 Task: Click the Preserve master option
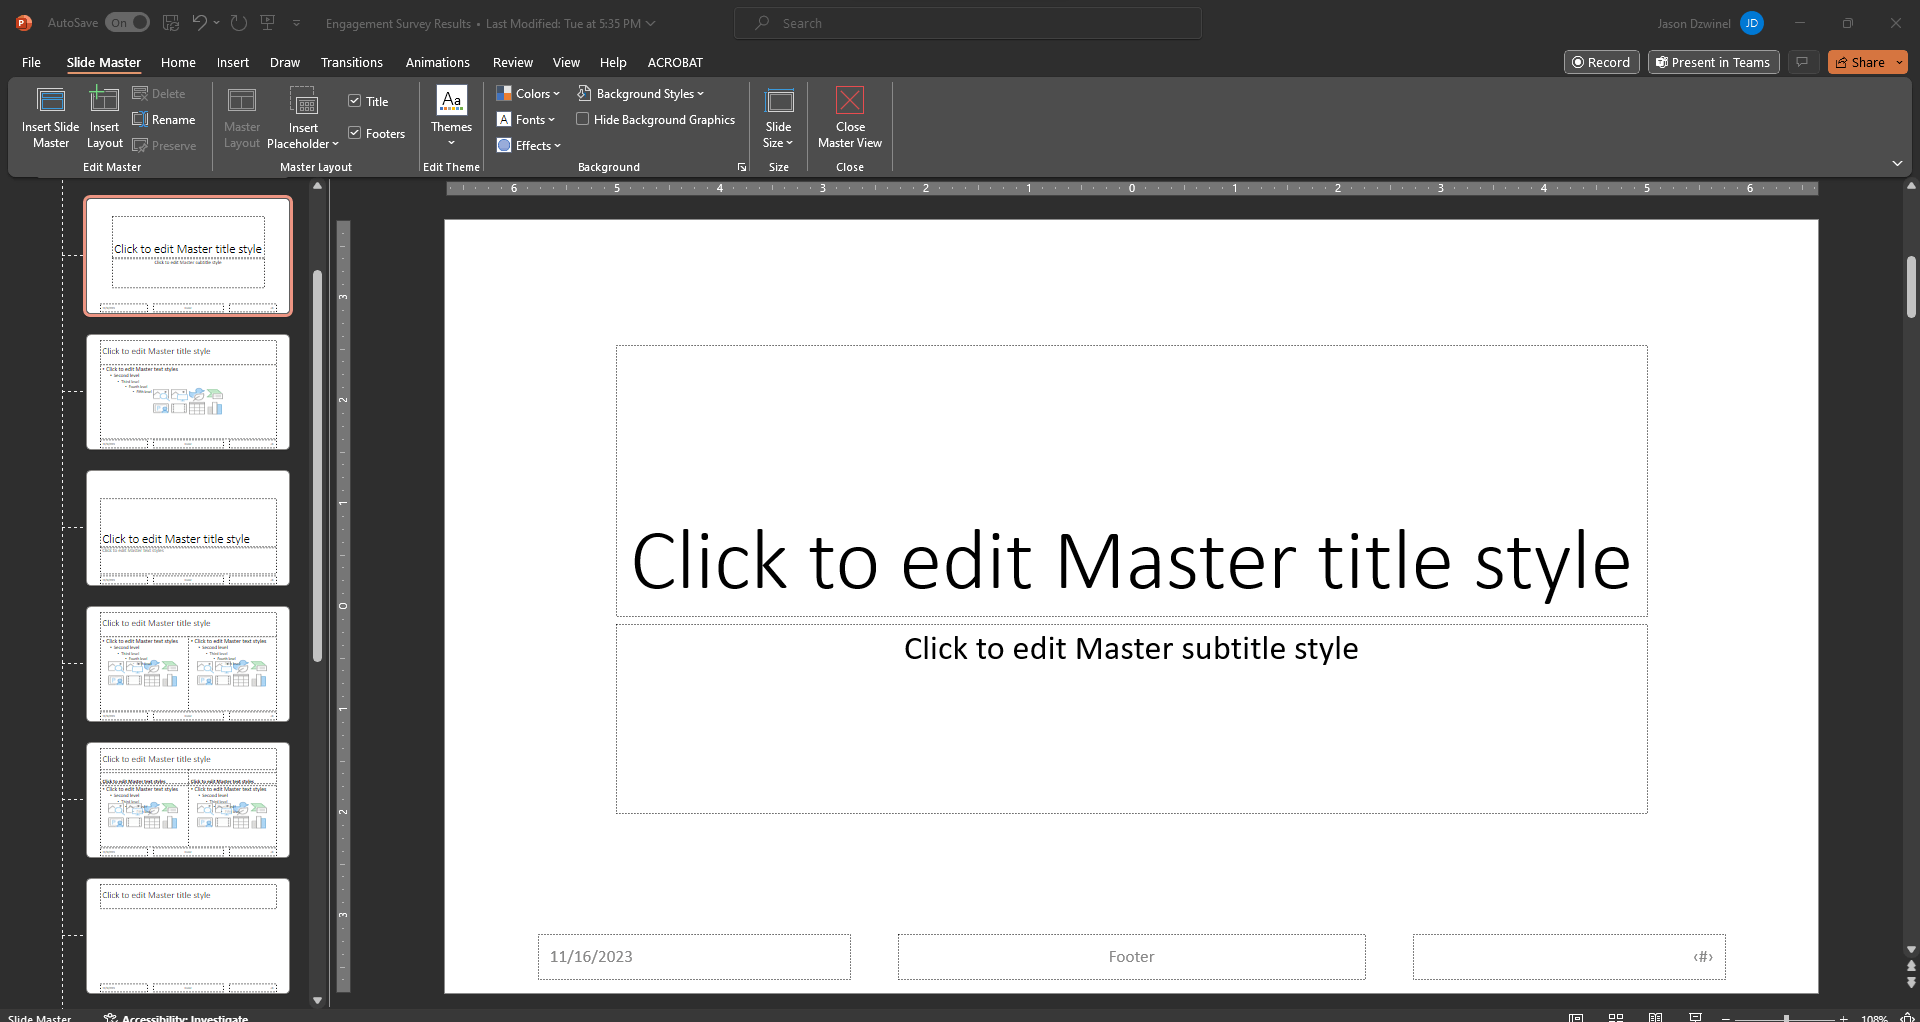coord(164,146)
